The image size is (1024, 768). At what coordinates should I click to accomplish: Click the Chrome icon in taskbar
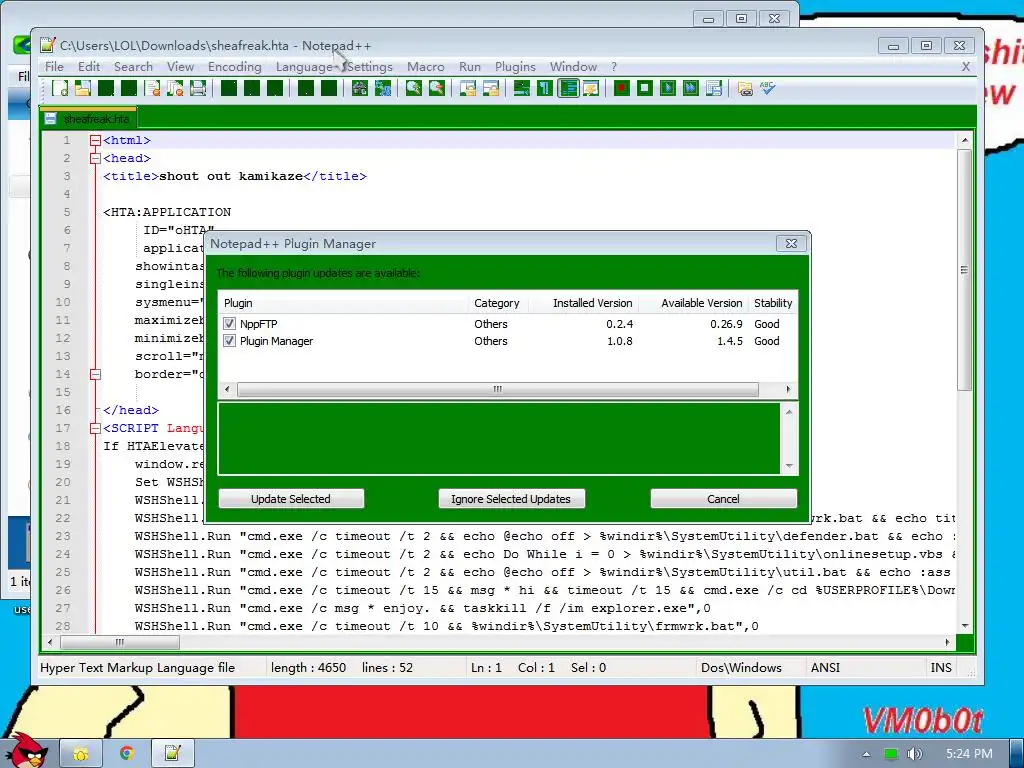pos(127,754)
